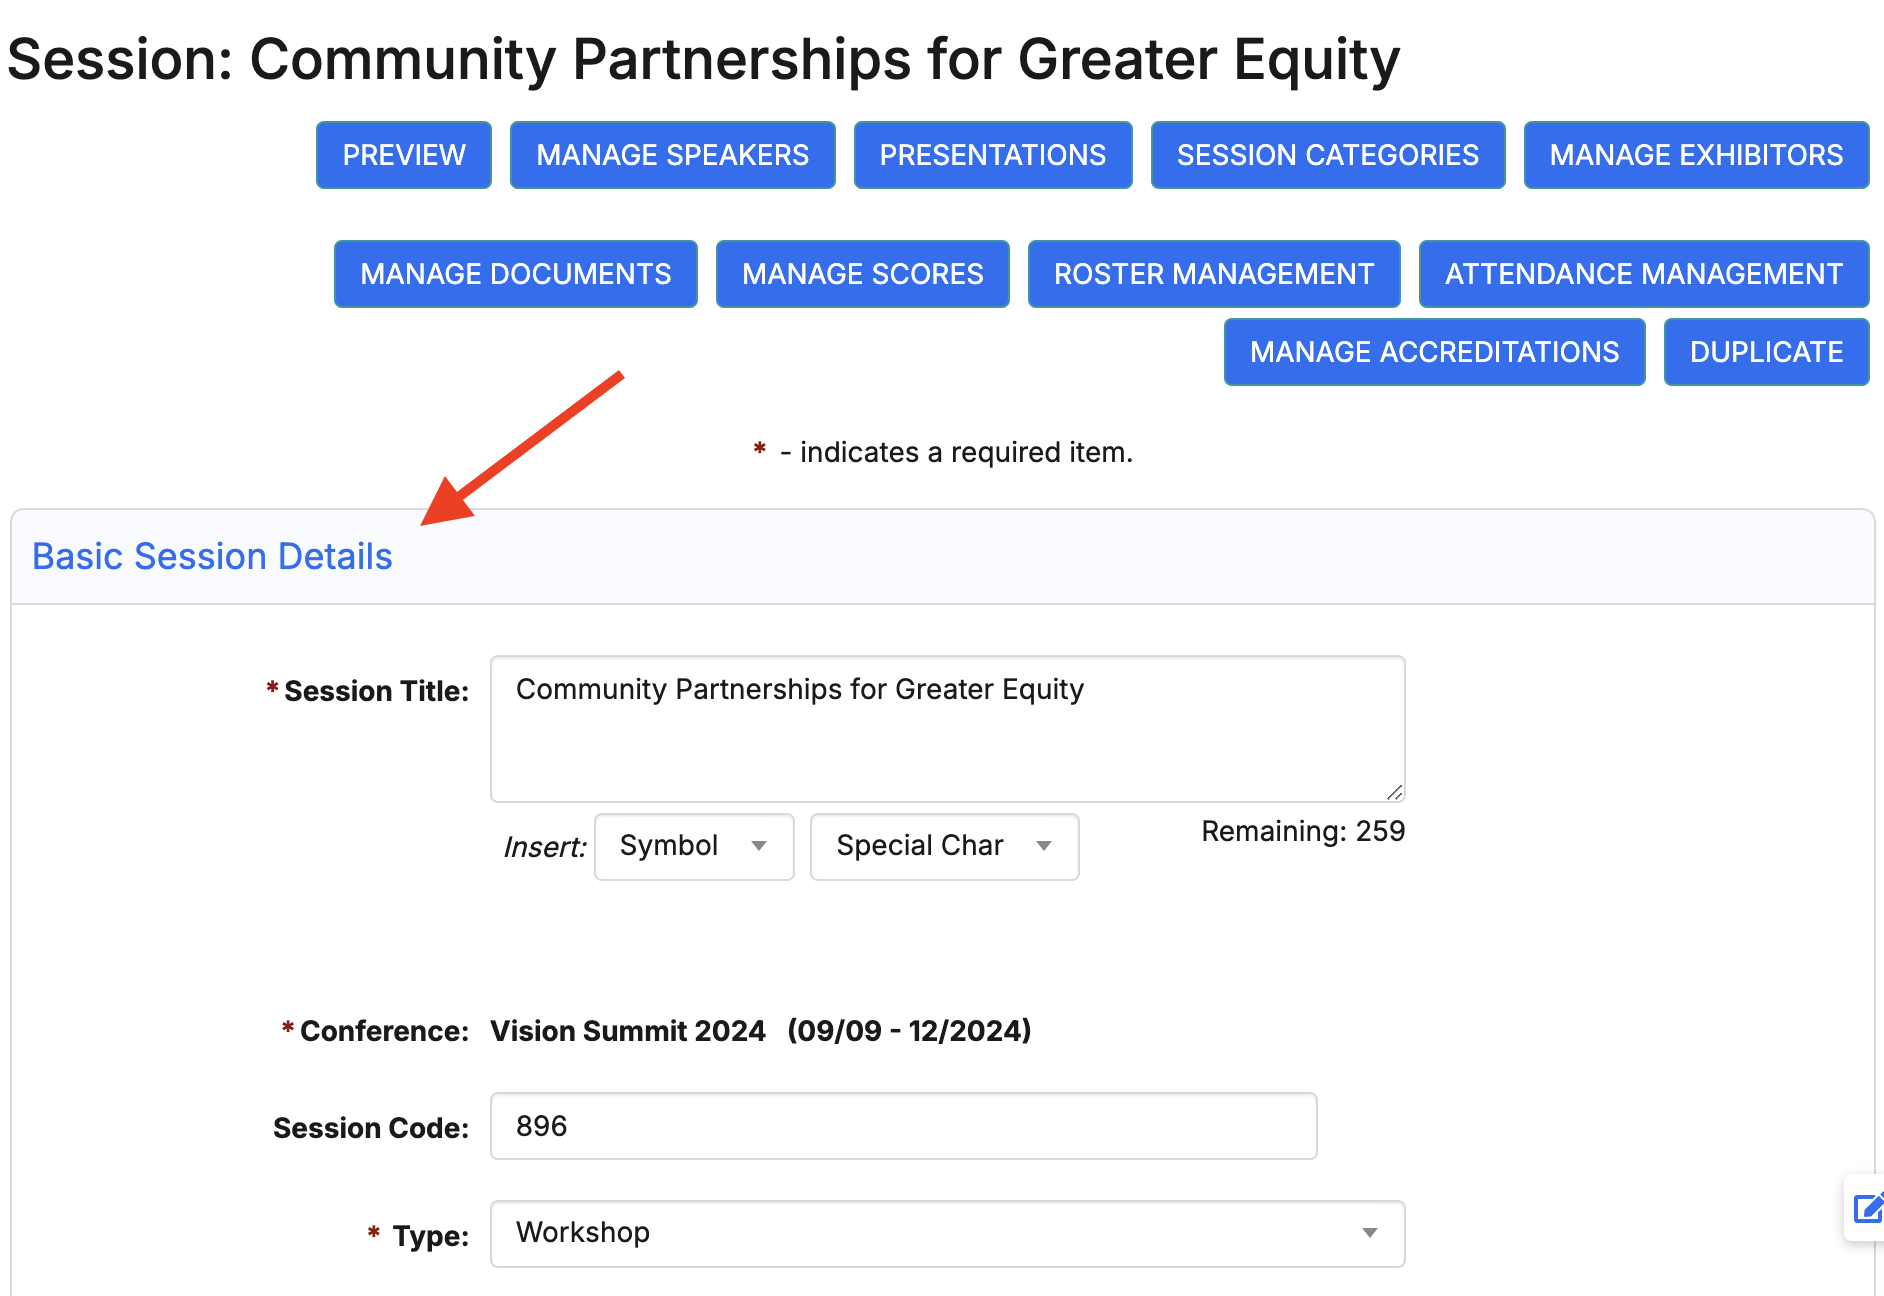
Task: Click the Basic Session Details heading link
Action: pos(212,557)
